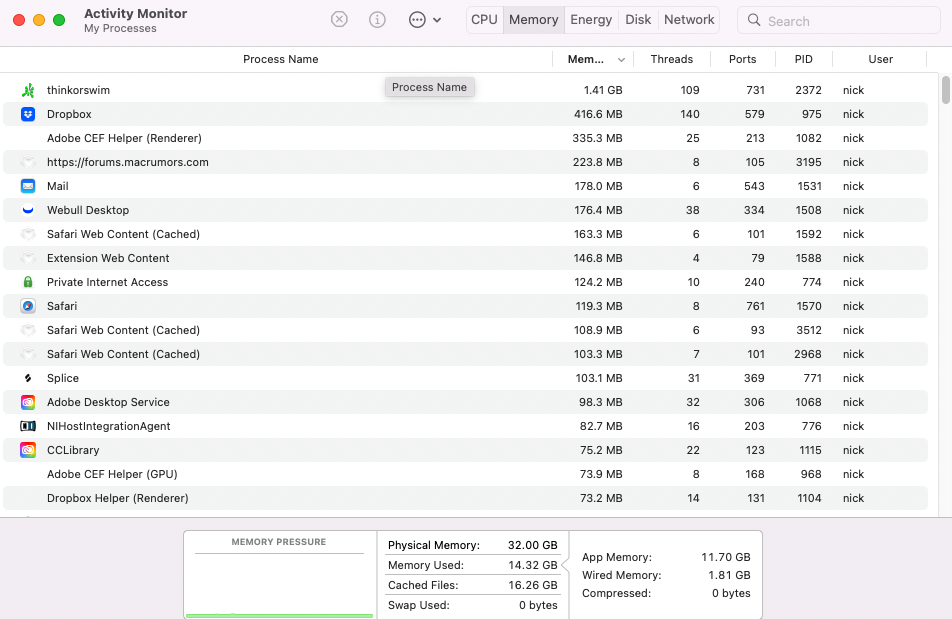
Task: Click the Webull Desktop icon
Action: pos(28,210)
